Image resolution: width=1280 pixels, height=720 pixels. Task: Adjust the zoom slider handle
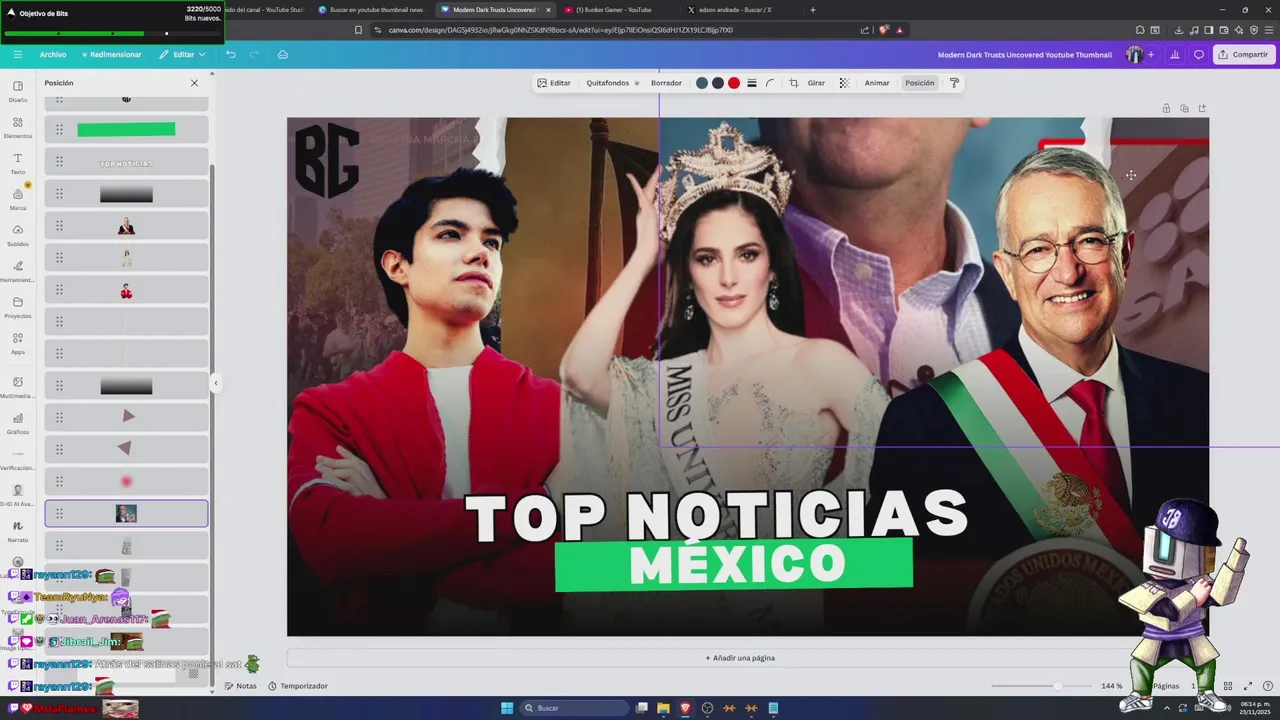pos(1058,686)
